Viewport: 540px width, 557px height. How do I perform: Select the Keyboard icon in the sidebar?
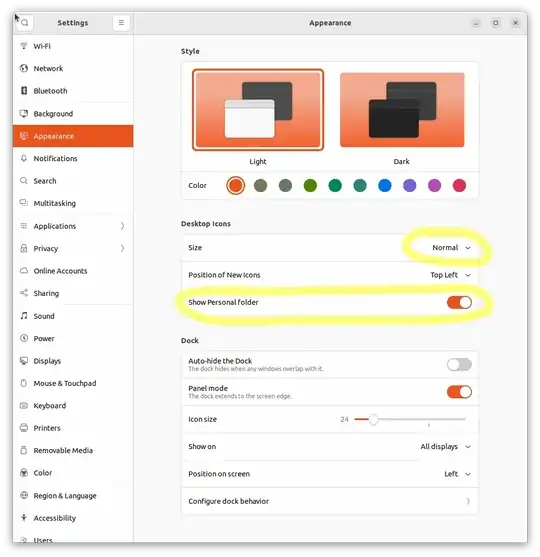coord(24,405)
